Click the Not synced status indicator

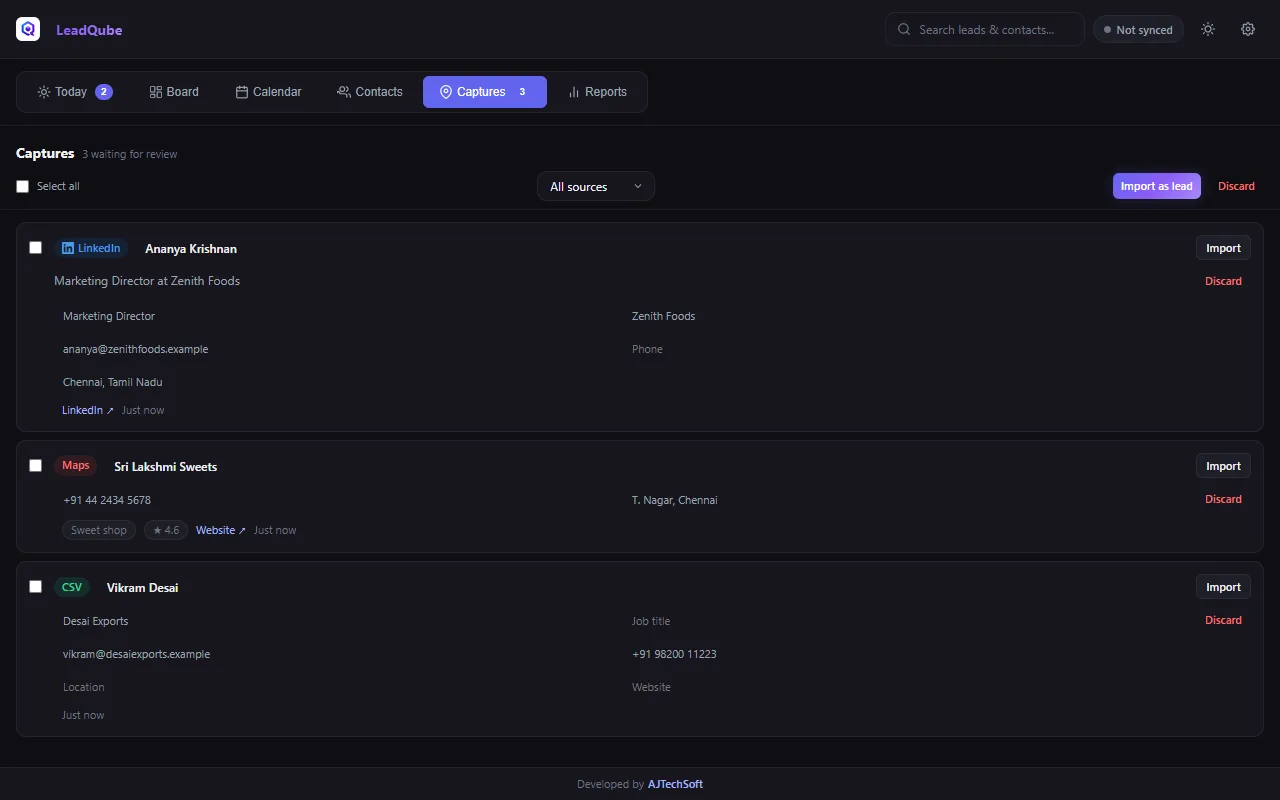click(1138, 30)
